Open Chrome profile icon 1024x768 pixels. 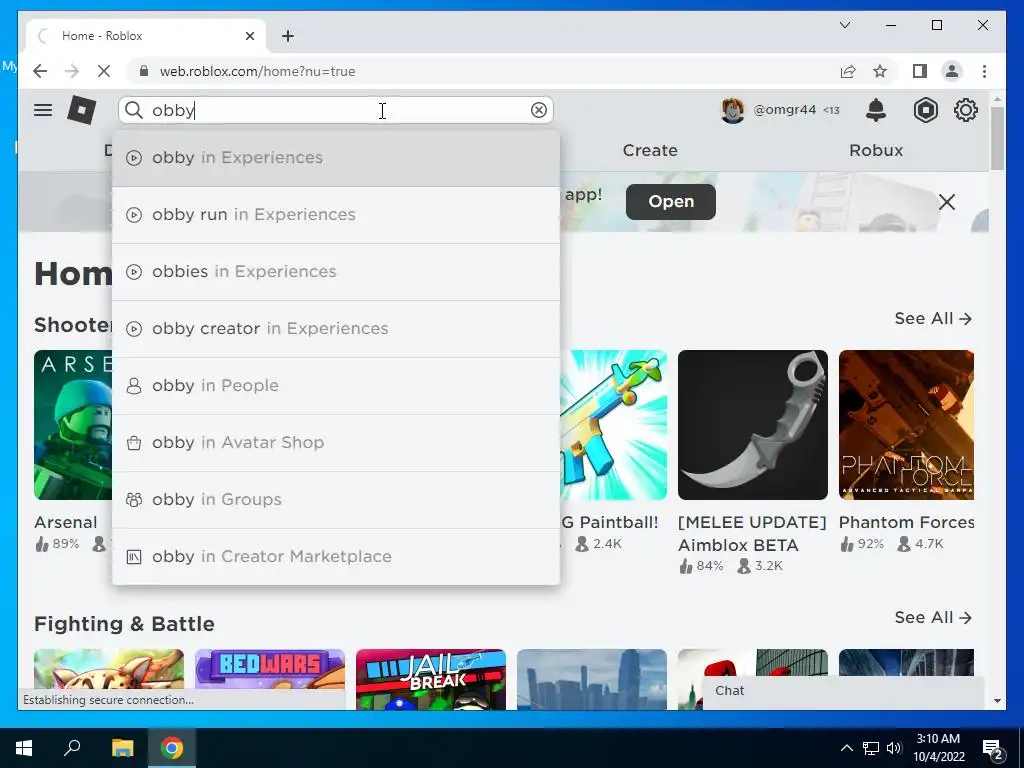click(952, 71)
